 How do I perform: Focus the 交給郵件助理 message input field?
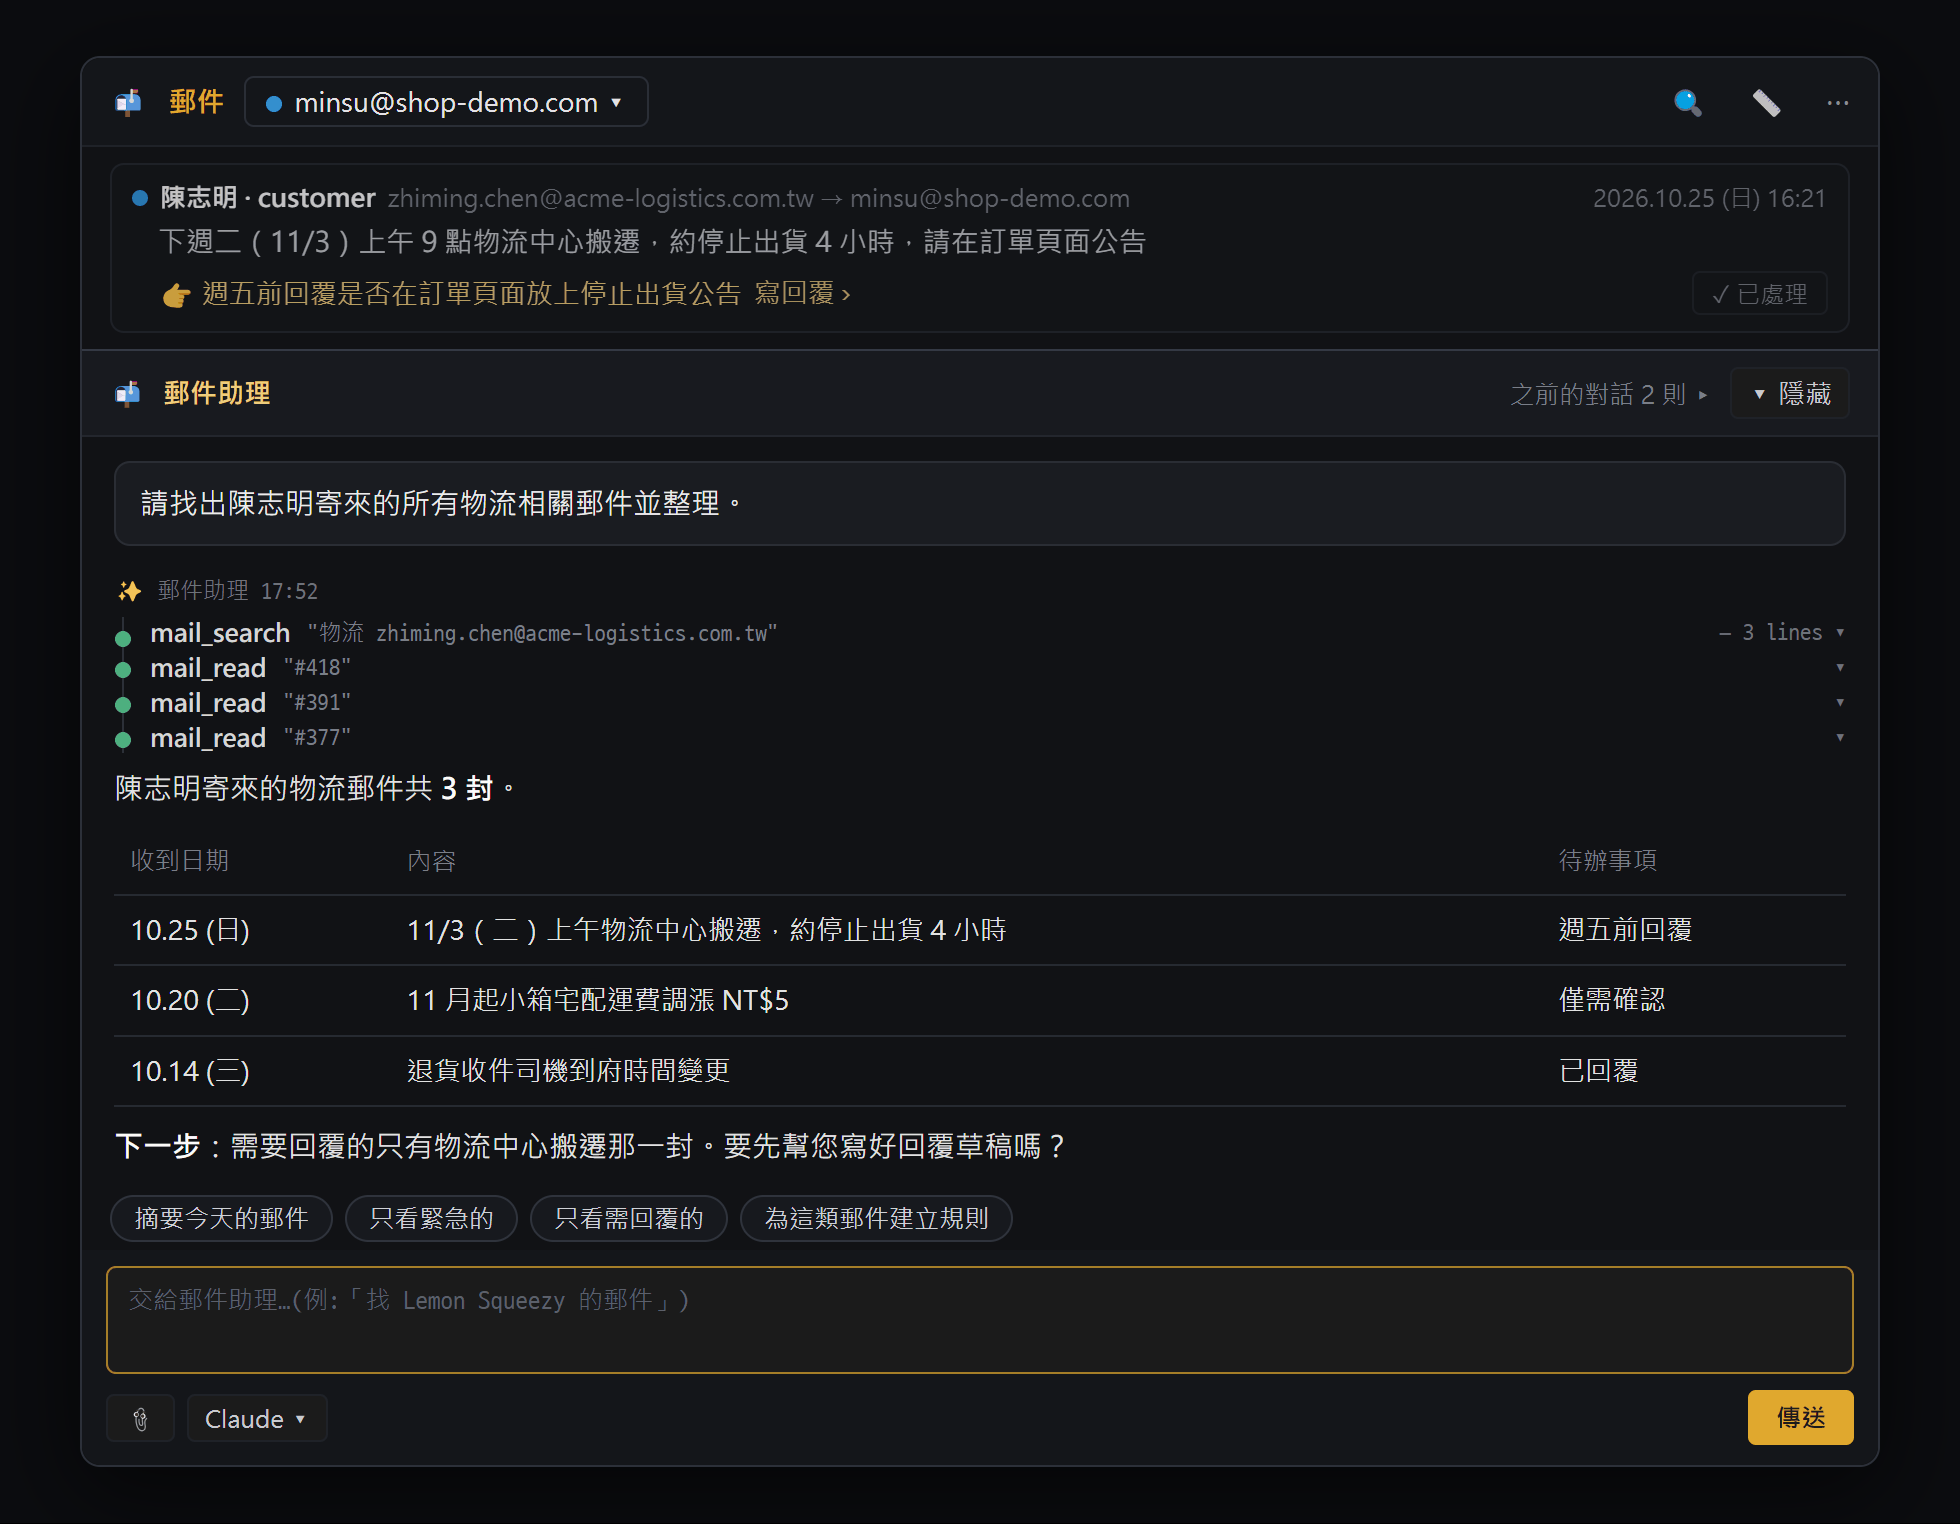[x=980, y=1320]
